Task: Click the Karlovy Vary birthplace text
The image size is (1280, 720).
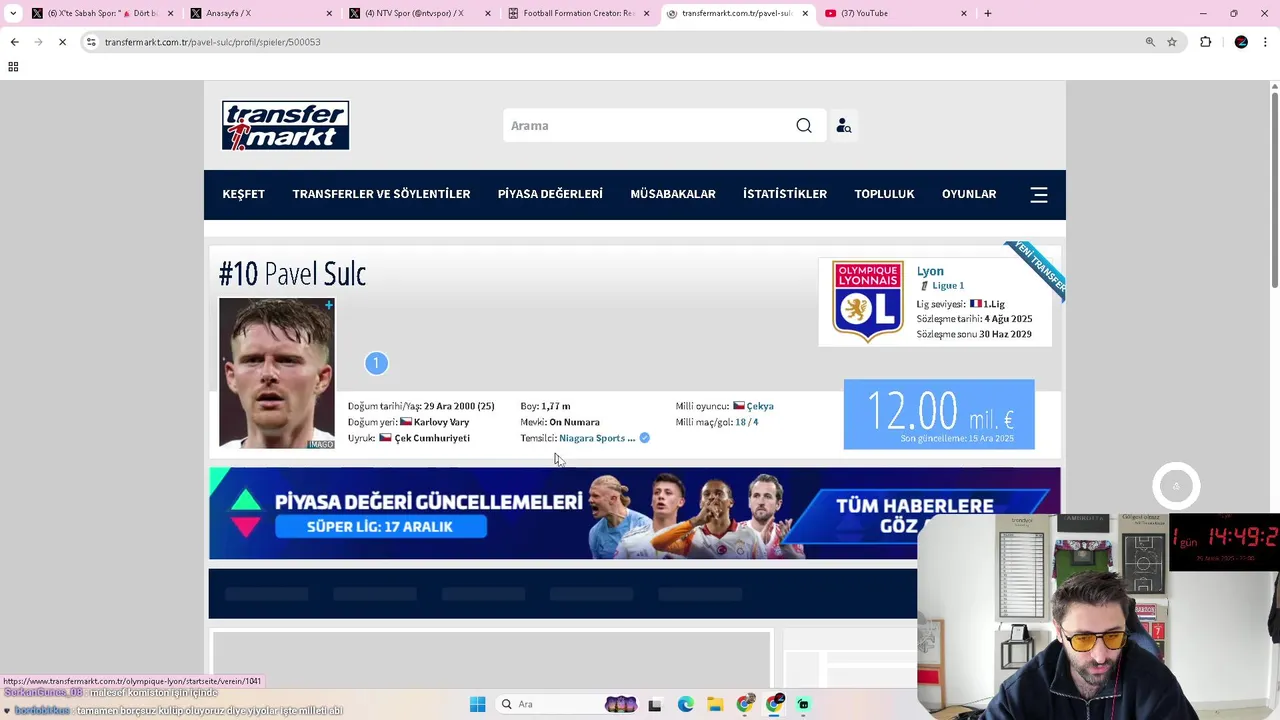Action: pos(441,422)
